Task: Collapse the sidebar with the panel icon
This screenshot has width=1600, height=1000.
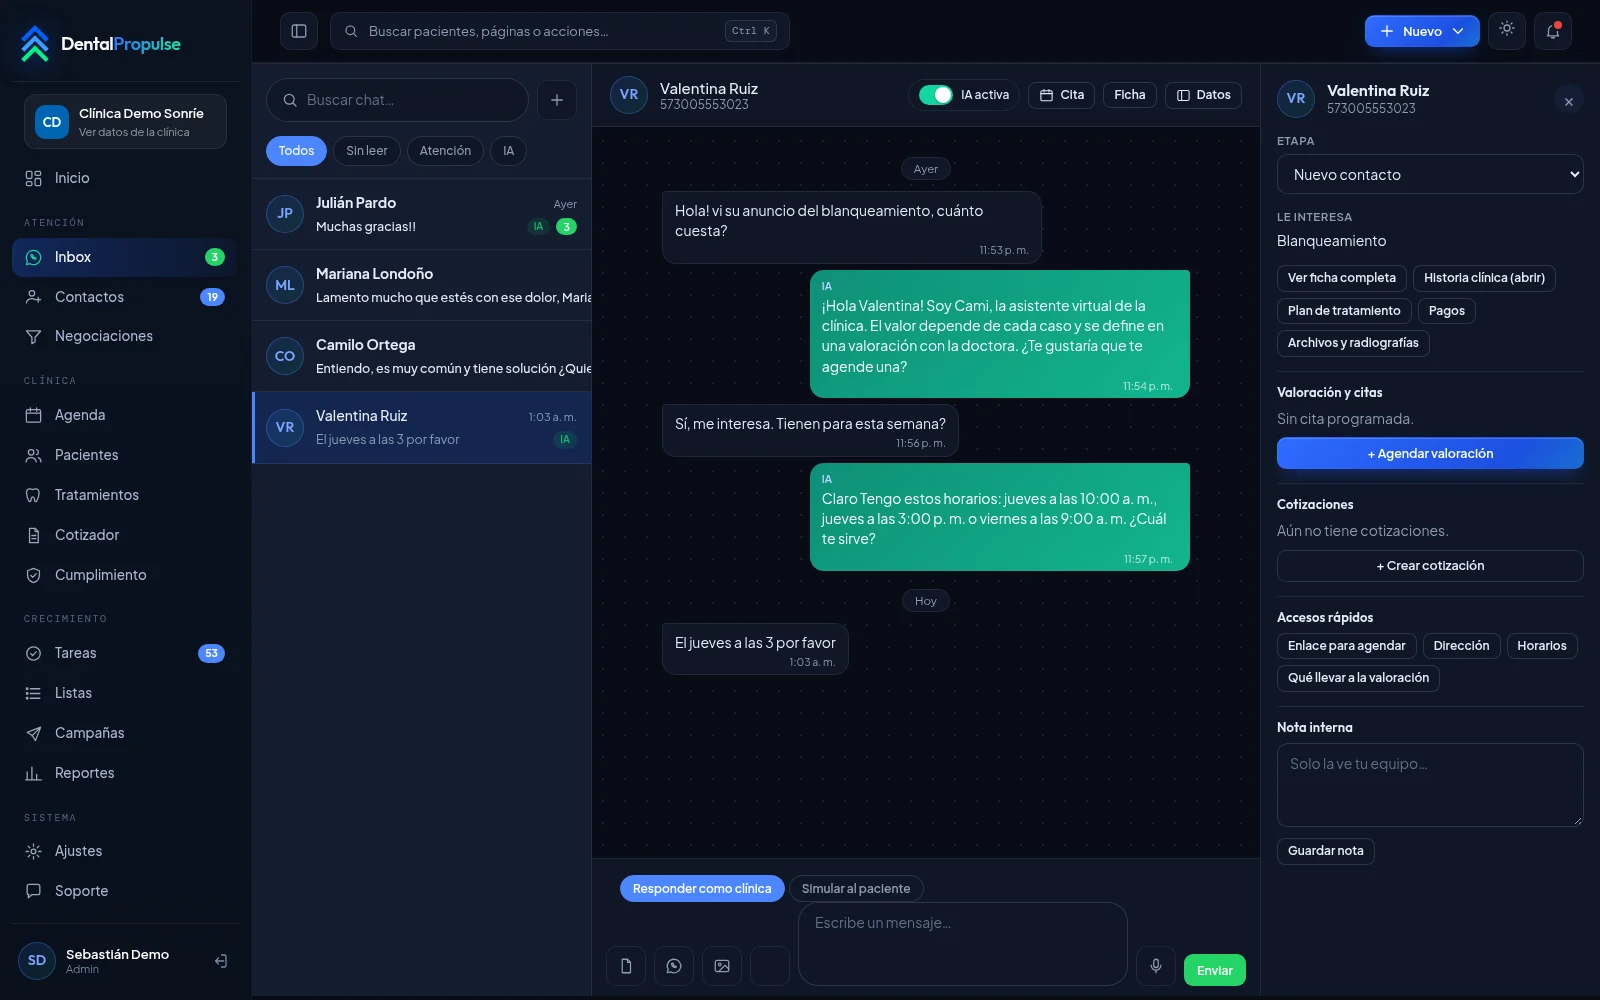Action: [299, 31]
